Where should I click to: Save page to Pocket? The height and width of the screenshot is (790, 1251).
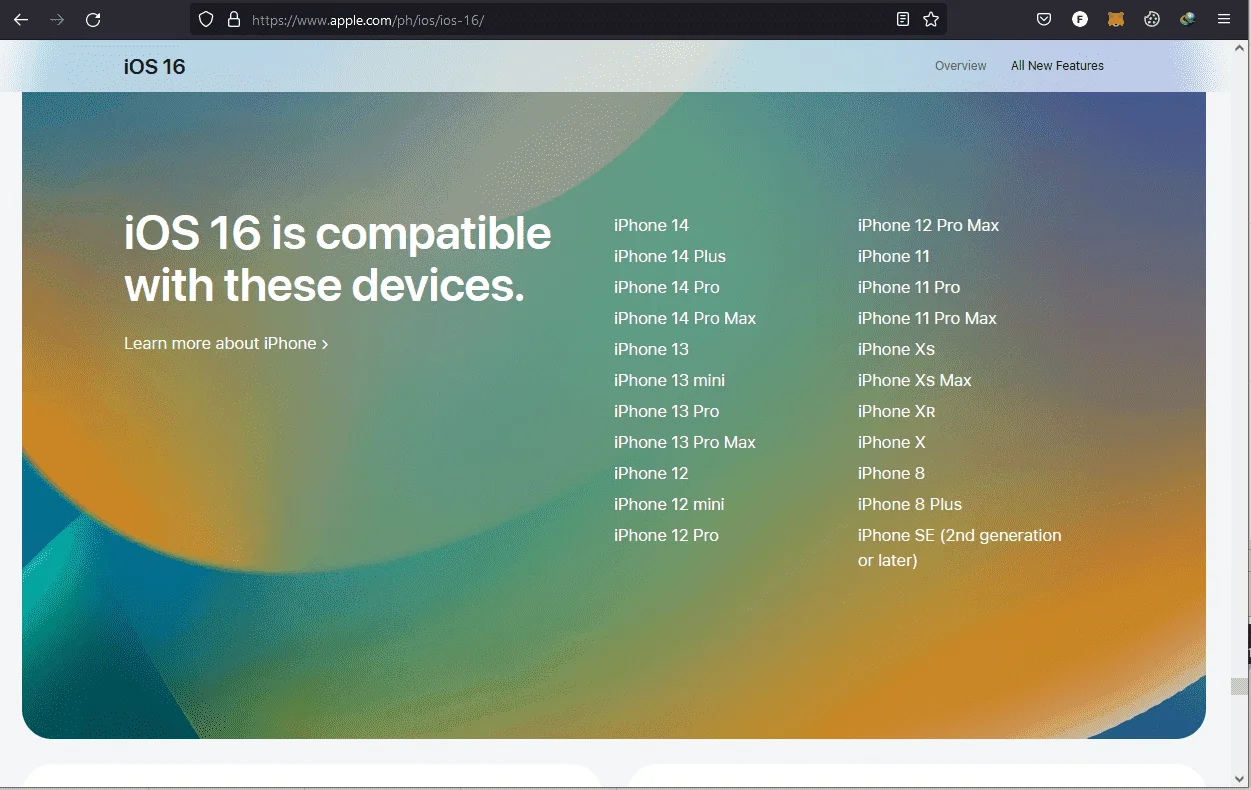pos(1044,19)
